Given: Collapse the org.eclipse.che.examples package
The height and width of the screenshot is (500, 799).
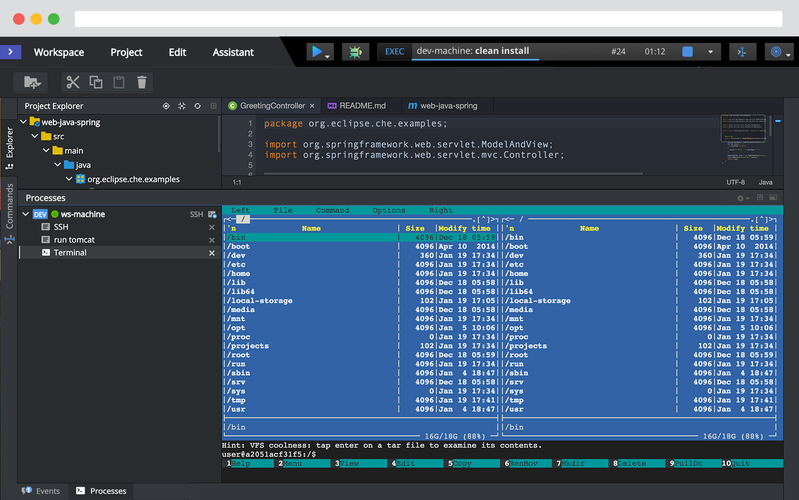Looking at the screenshot, I should pos(69,179).
